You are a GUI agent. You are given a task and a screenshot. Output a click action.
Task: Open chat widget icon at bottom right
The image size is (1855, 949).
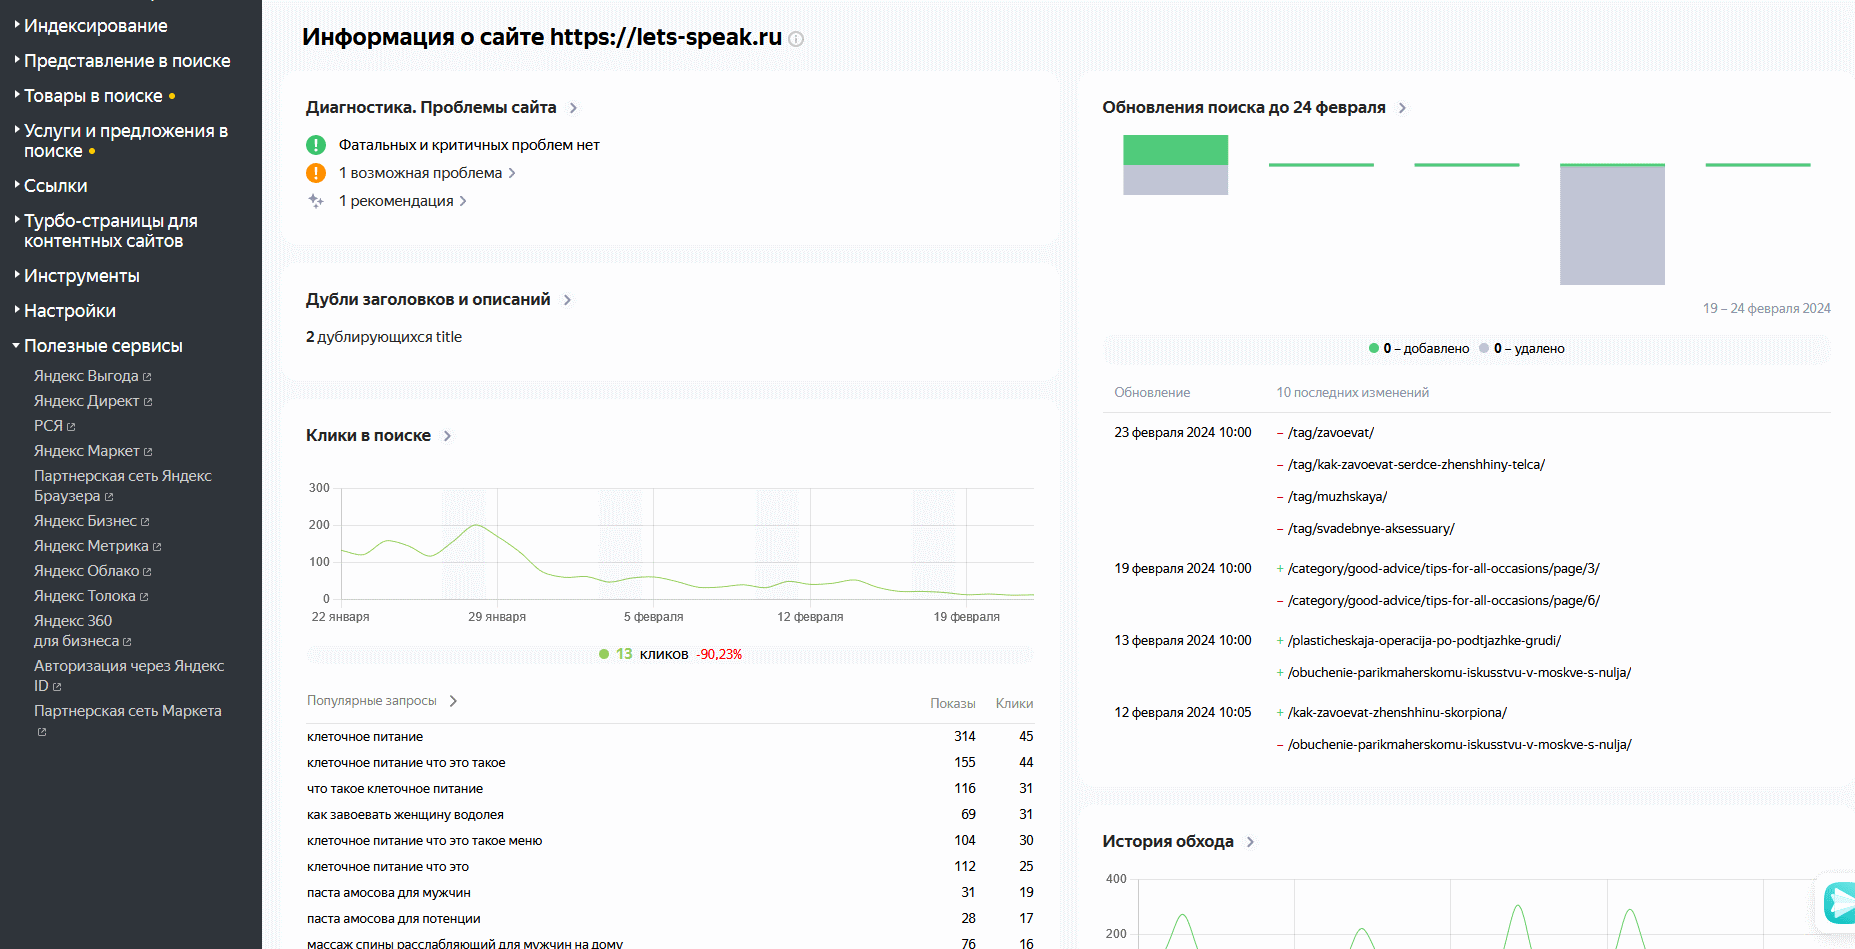[1838, 903]
